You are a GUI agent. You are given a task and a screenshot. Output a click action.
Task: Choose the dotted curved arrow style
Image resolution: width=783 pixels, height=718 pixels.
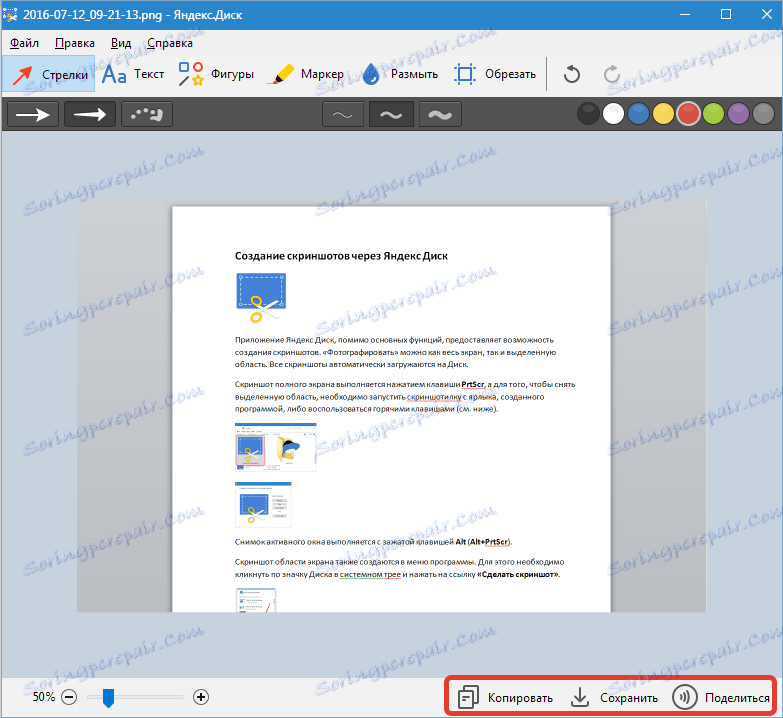coord(147,114)
